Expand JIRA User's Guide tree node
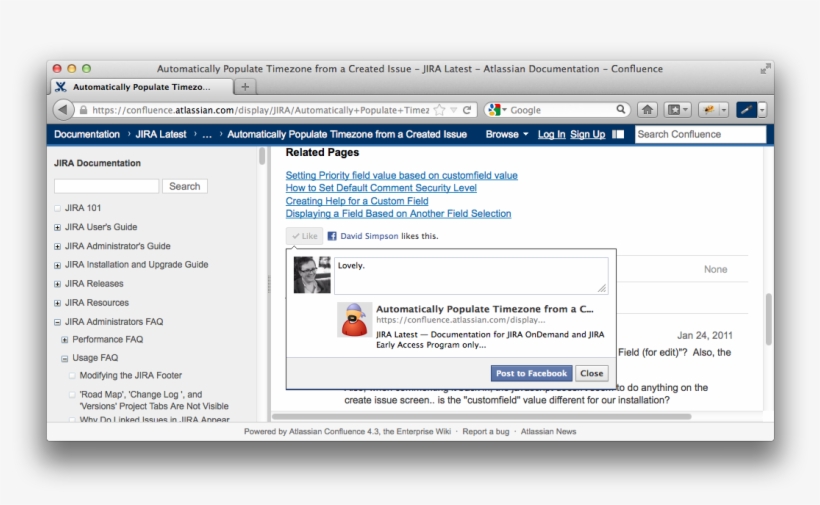820x505 pixels. tap(58, 227)
